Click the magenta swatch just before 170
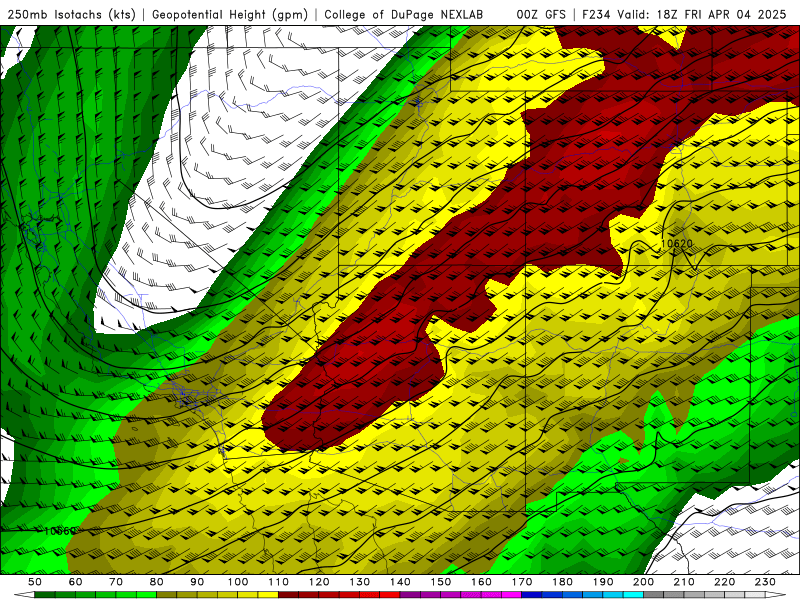The width and height of the screenshot is (800, 600). 511,595
